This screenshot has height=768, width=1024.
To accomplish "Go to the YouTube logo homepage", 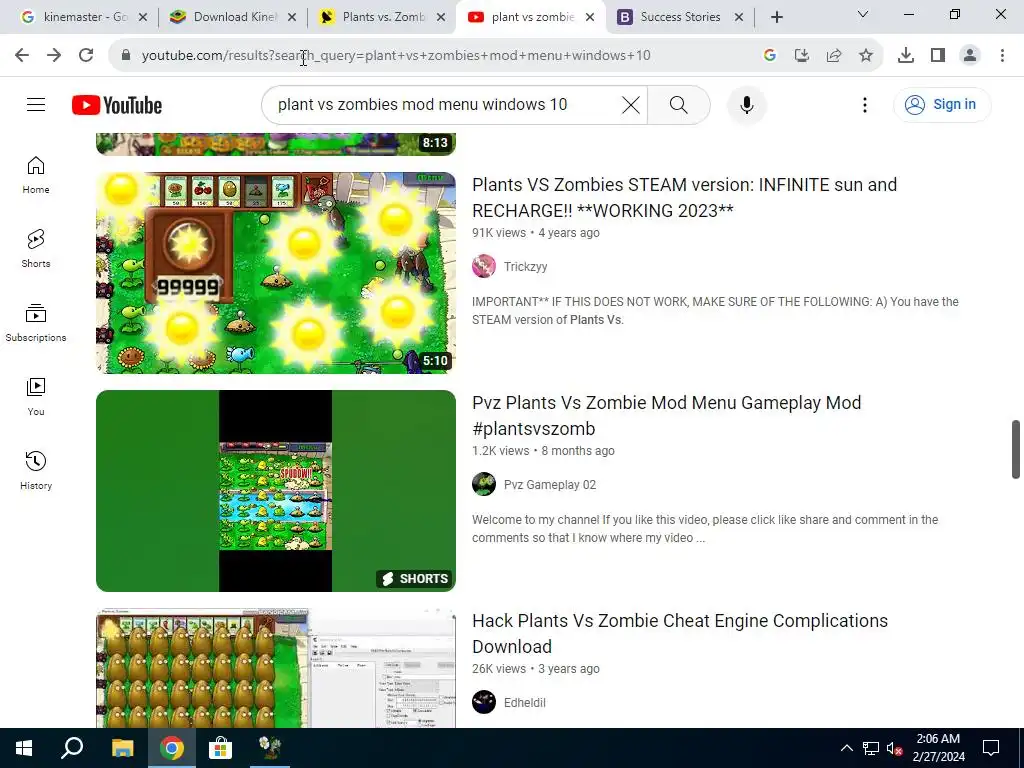I will [117, 105].
